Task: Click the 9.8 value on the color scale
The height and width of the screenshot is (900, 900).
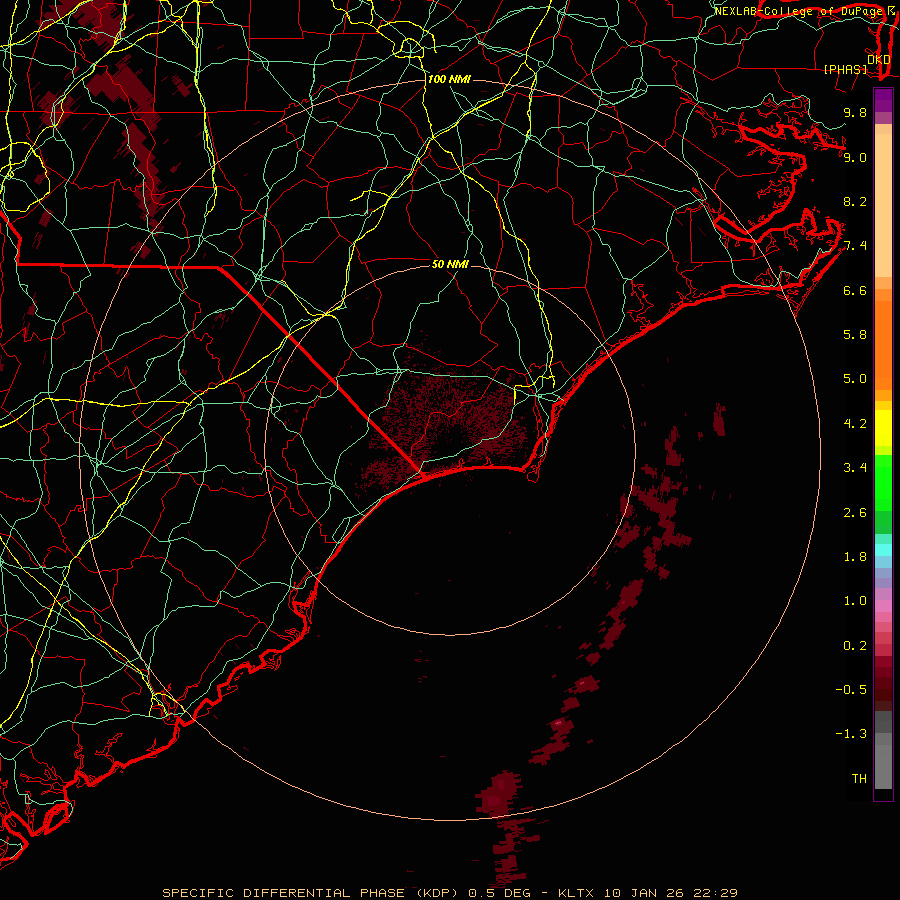Action: tap(855, 113)
